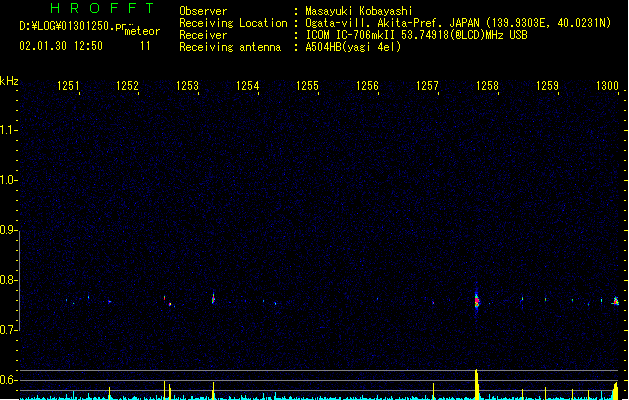Click the 0.8 kHz frequency tick label

pyautogui.click(x=8, y=280)
